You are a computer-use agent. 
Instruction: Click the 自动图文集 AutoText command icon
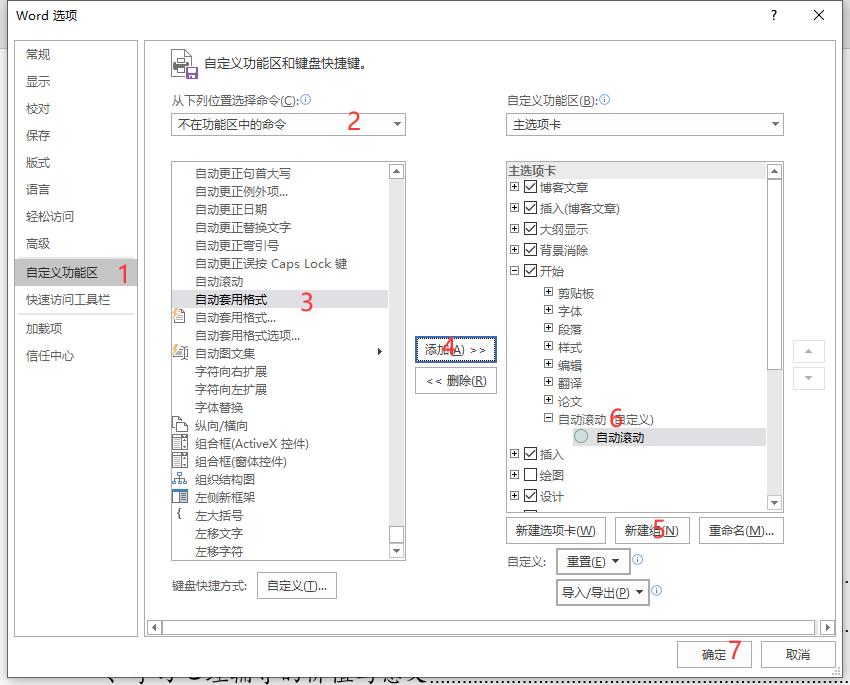coord(181,351)
